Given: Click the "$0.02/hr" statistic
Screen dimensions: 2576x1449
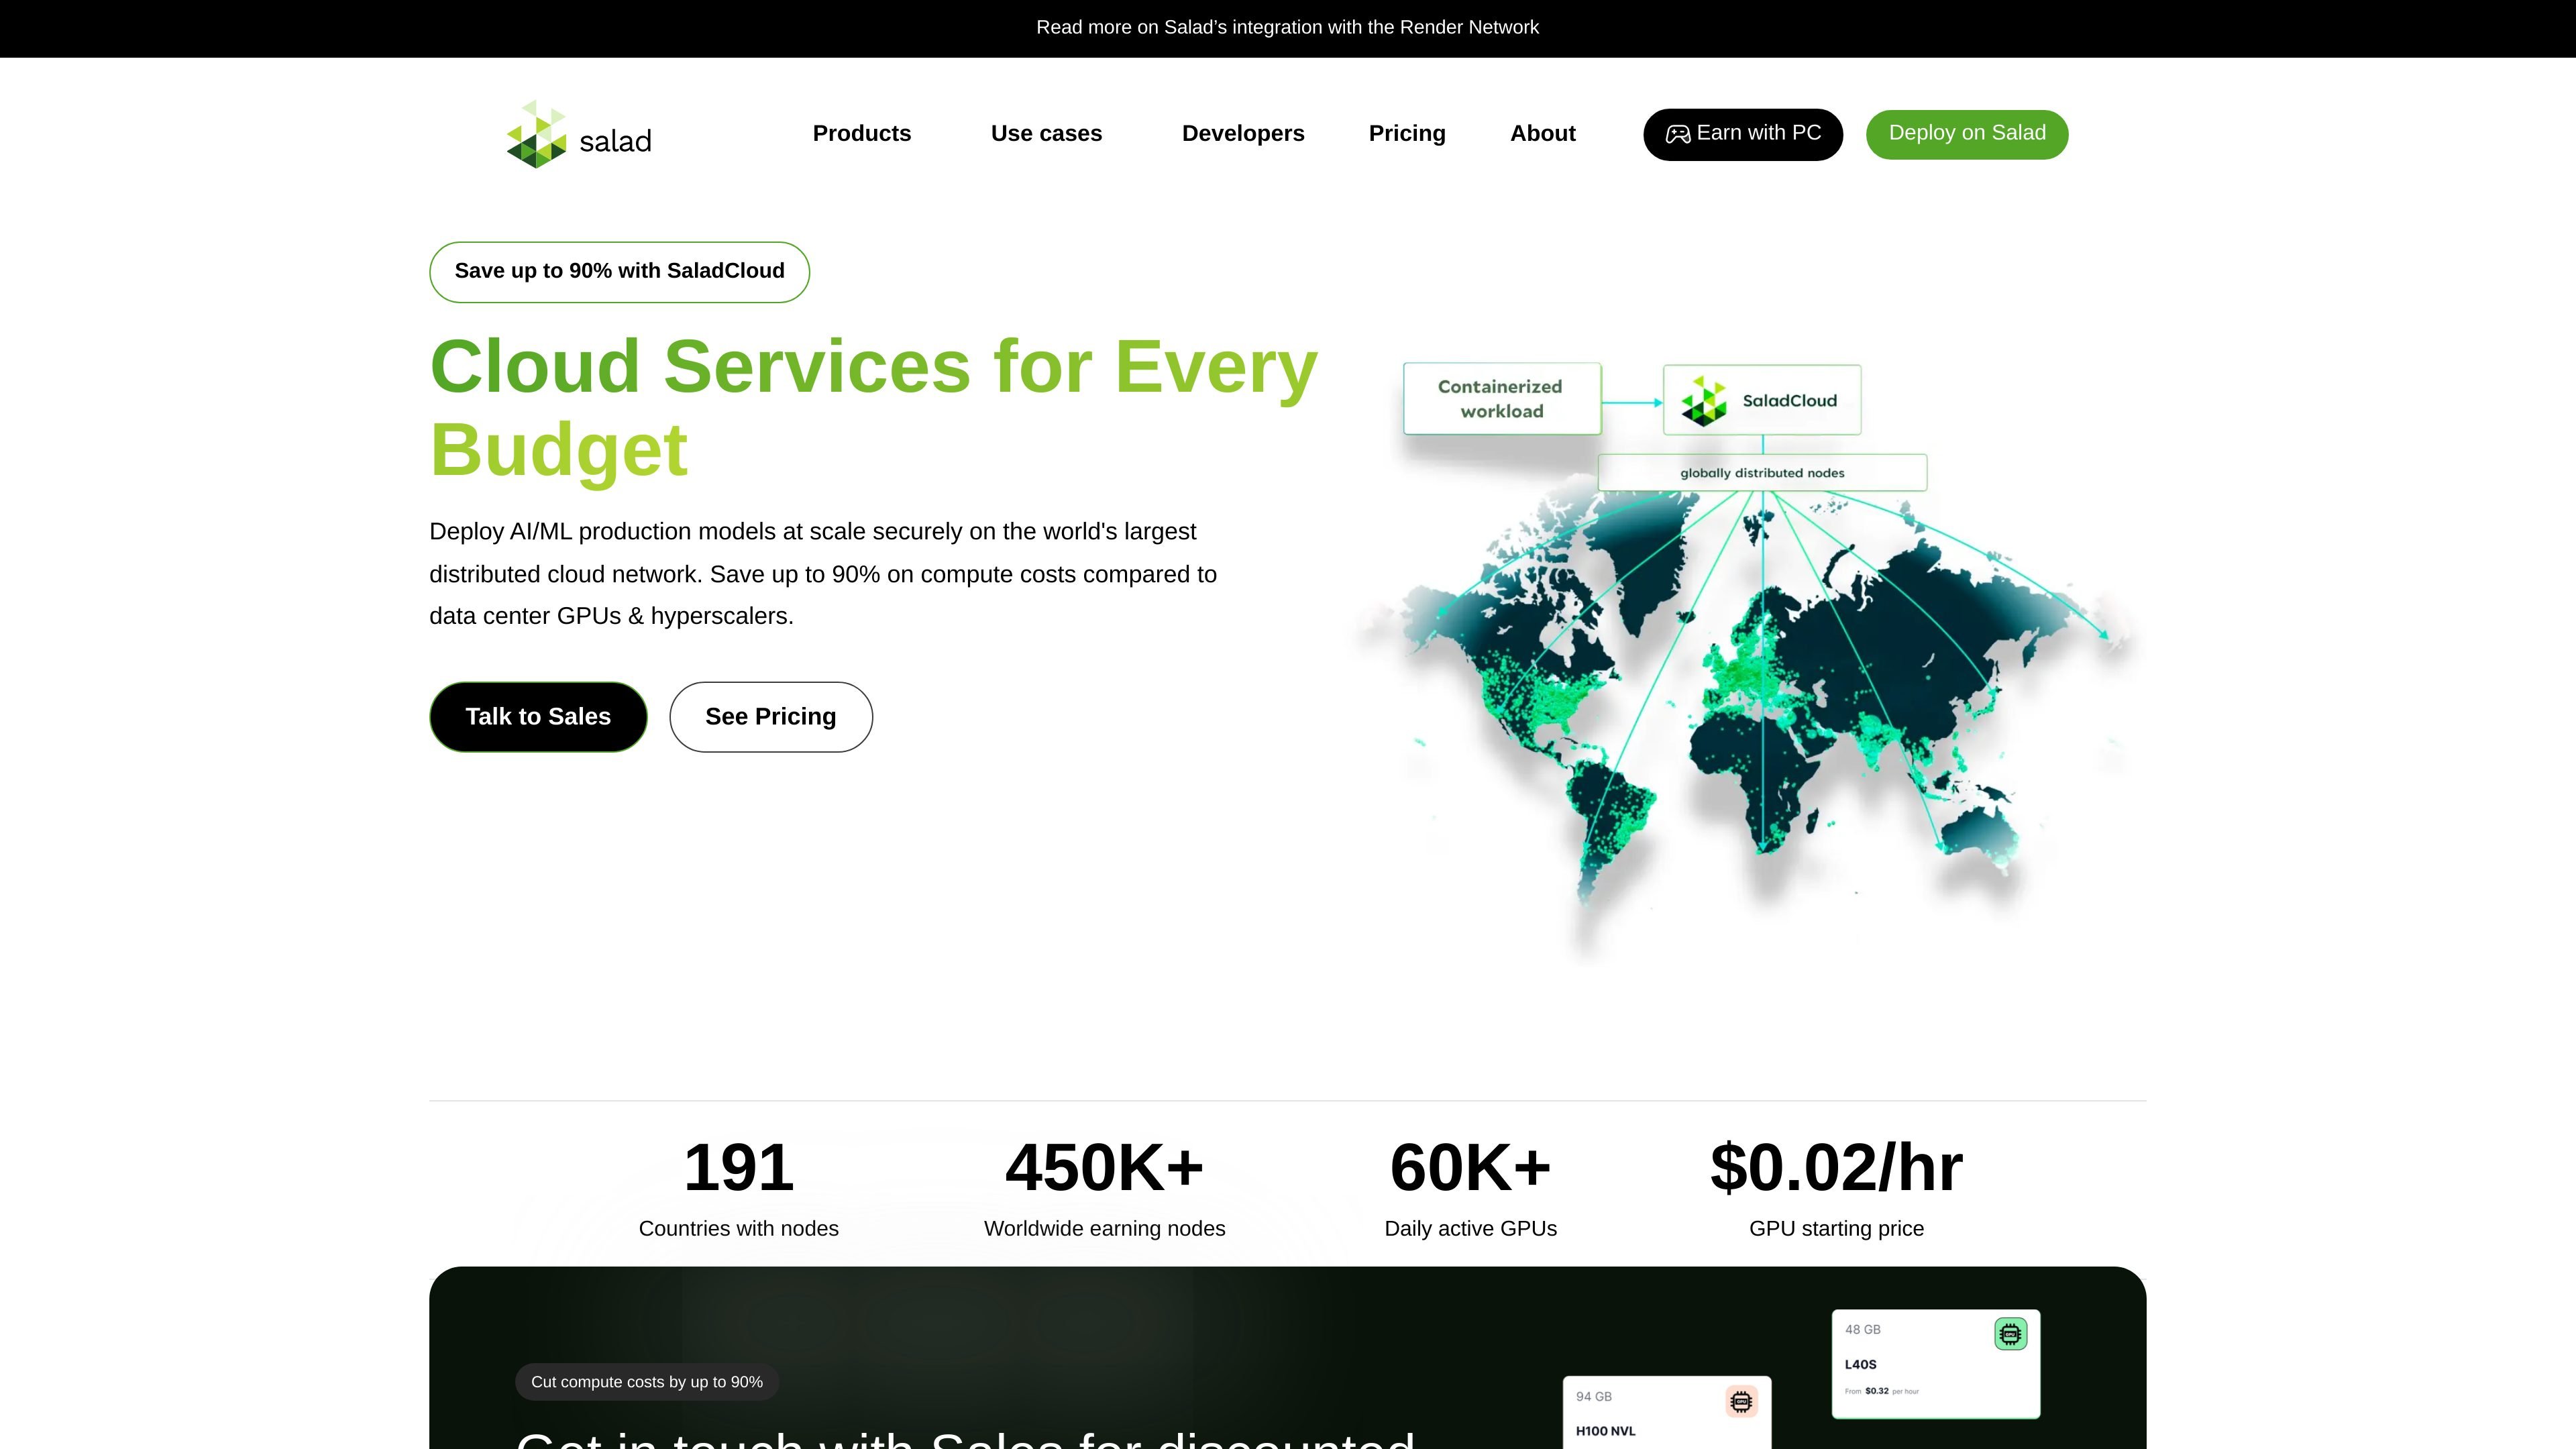Looking at the screenshot, I should 1837,1167.
